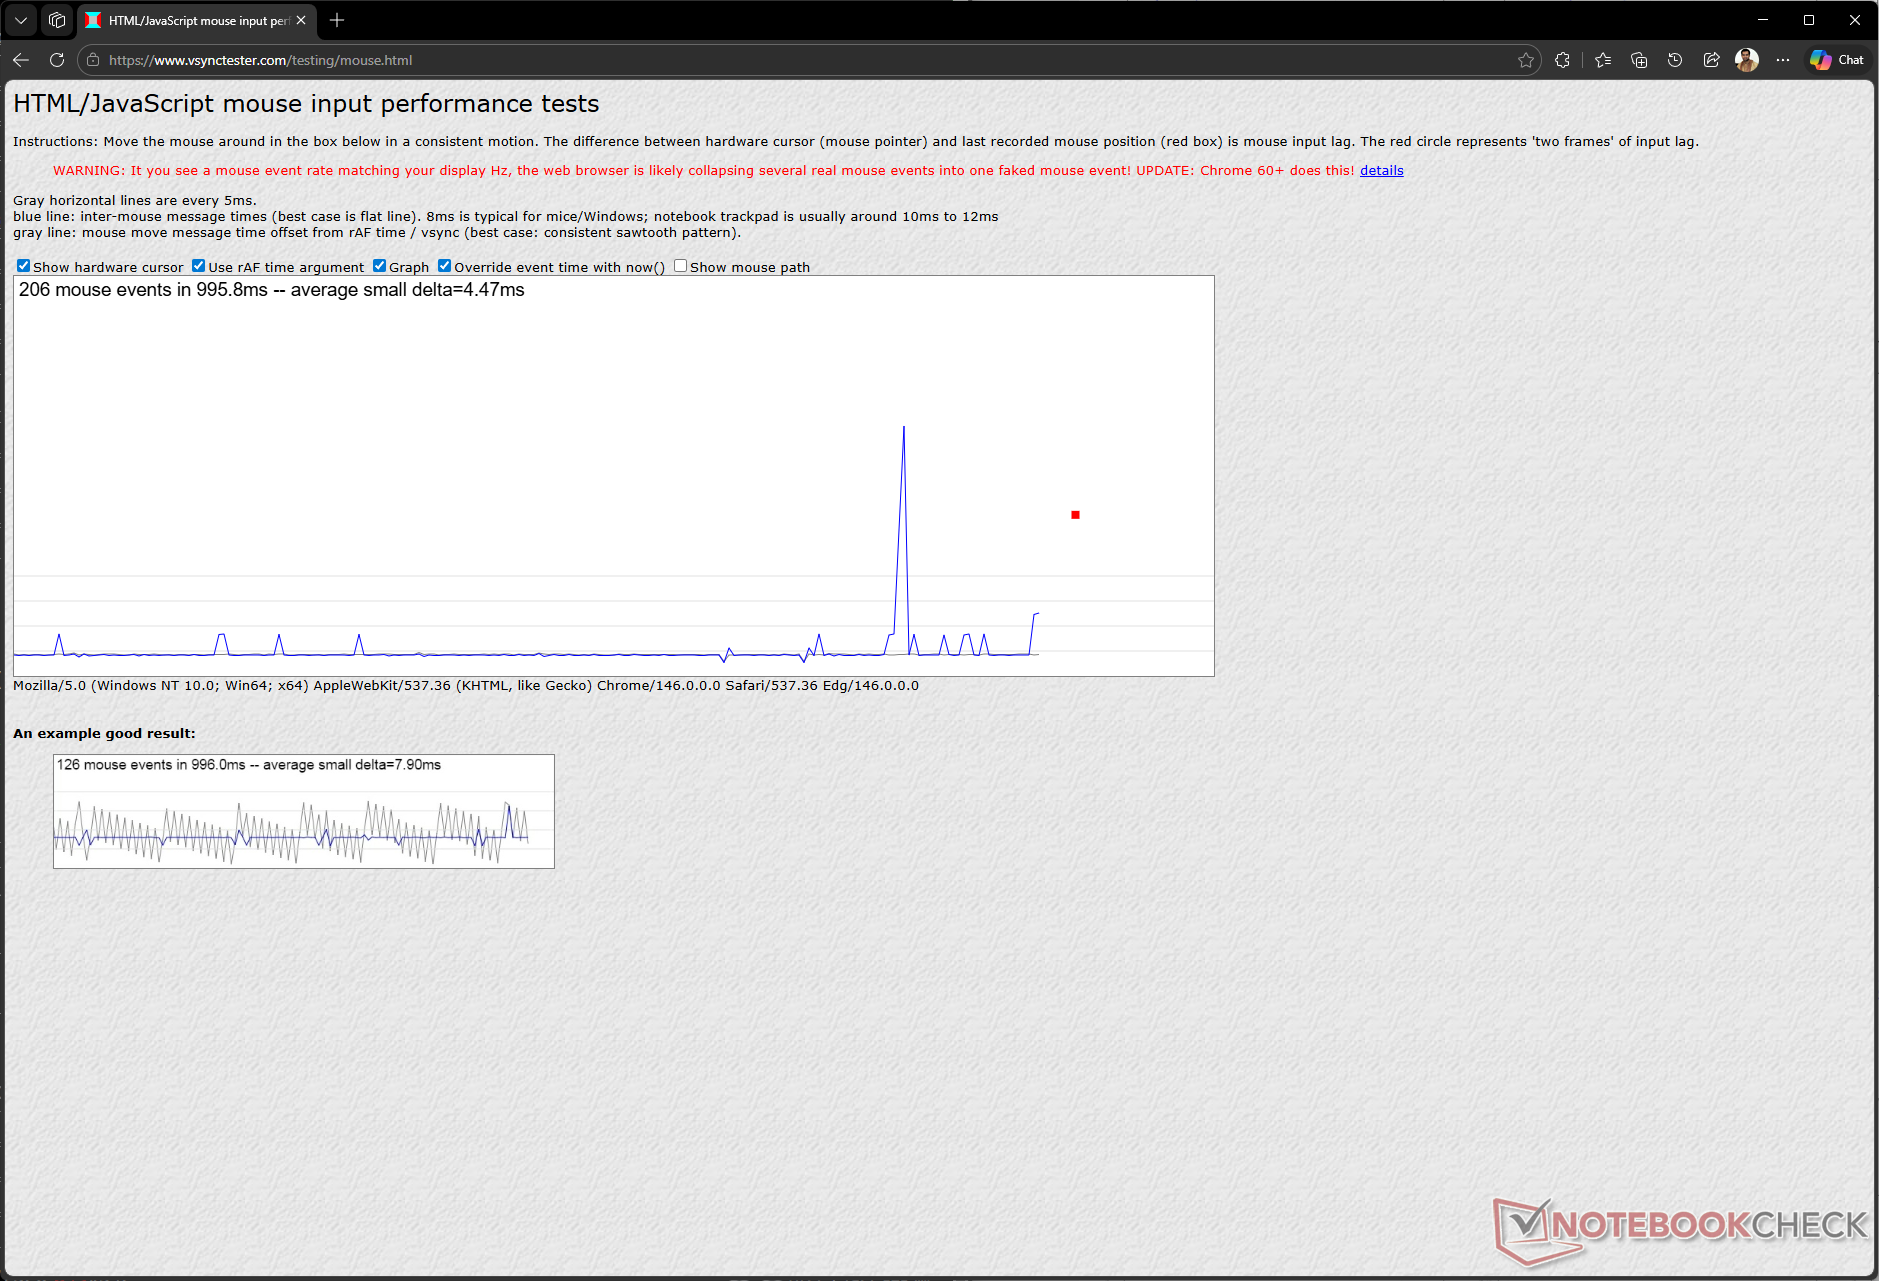Open the Favorites list icon

1603,60
